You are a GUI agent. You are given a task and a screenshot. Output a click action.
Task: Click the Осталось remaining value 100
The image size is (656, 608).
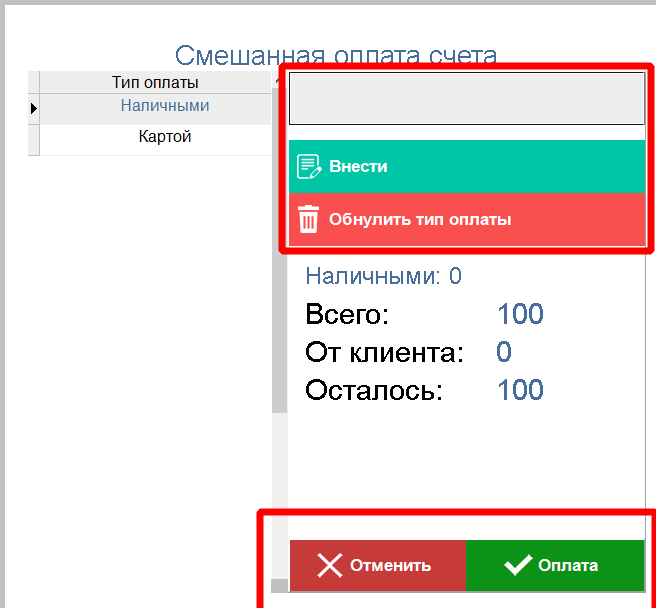(520, 389)
